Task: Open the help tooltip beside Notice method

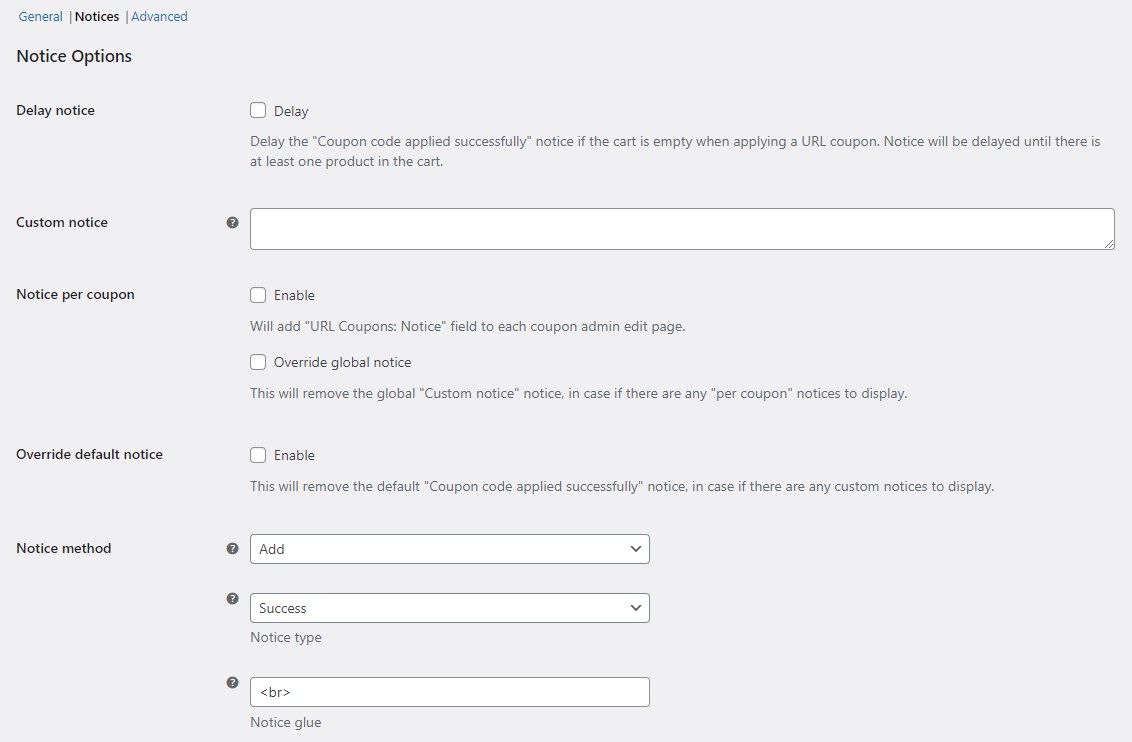Action: [x=232, y=546]
